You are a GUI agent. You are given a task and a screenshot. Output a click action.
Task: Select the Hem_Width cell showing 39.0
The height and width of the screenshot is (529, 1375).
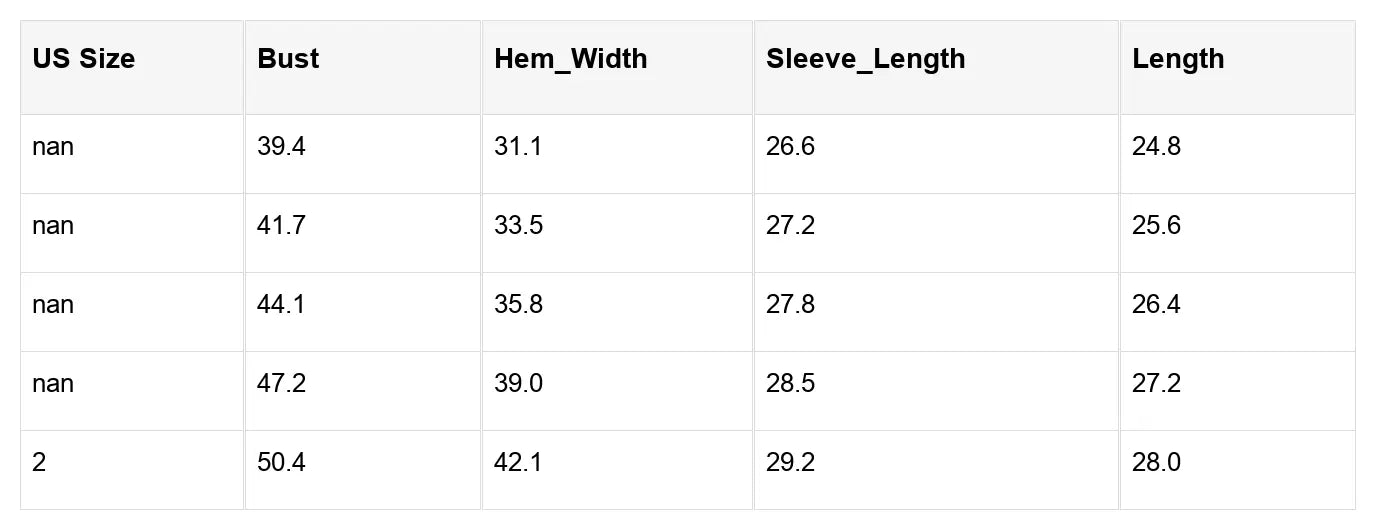click(518, 384)
